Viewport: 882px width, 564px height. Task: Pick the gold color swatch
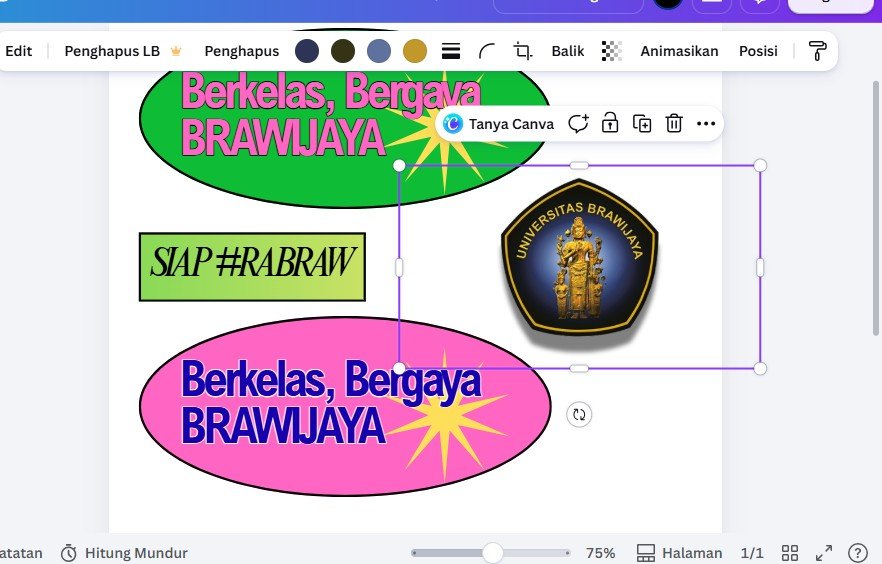(415, 51)
